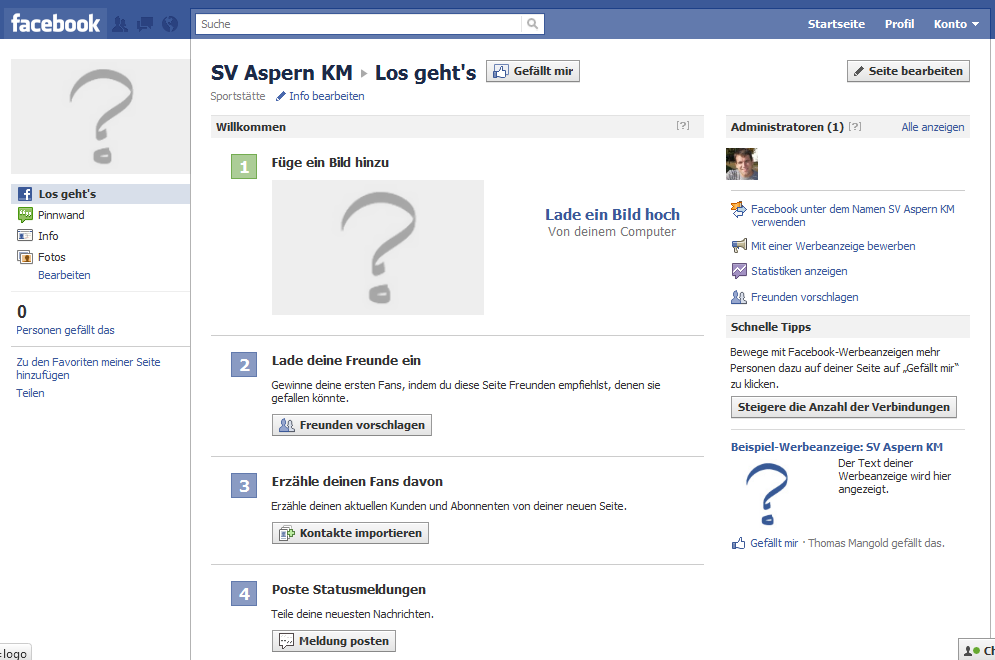This screenshot has width=995, height=660.
Task: Click the page profile picture placeholder
Action: 100,116
